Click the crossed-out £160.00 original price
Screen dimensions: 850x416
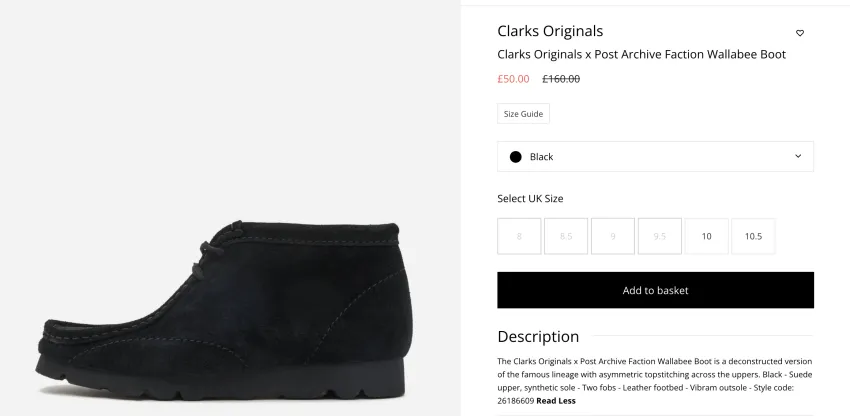(x=561, y=79)
